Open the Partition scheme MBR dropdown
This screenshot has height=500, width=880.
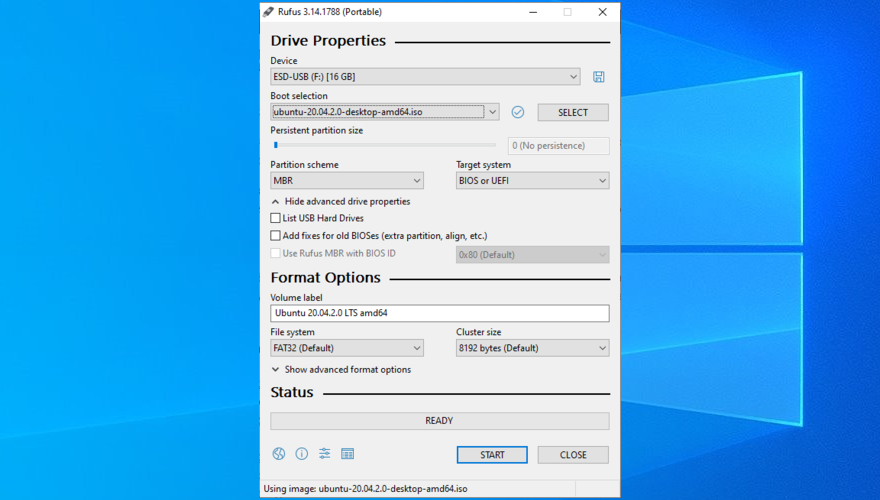pyautogui.click(x=346, y=181)
